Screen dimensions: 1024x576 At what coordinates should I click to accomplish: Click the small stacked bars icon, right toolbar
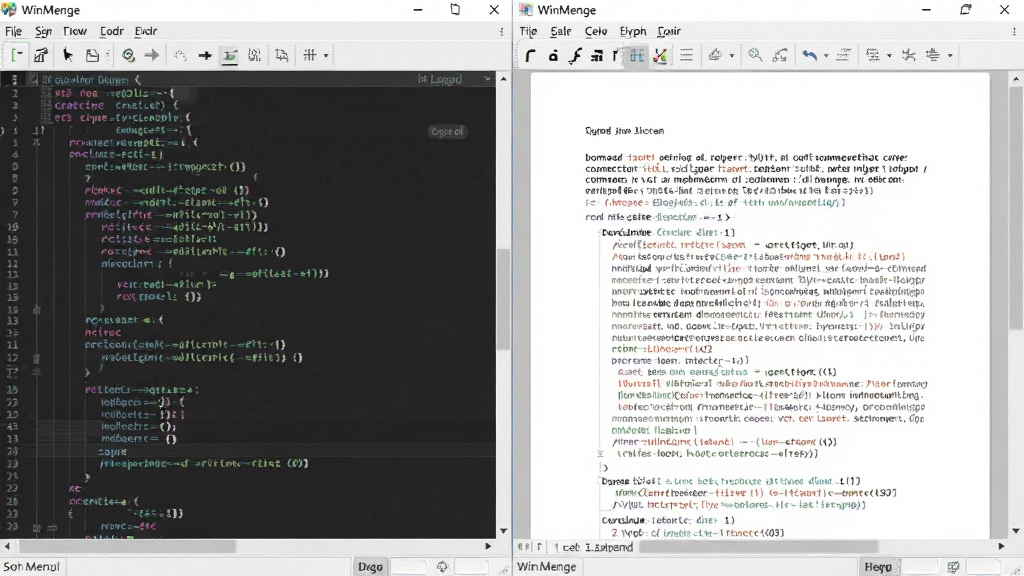point(596,56)
